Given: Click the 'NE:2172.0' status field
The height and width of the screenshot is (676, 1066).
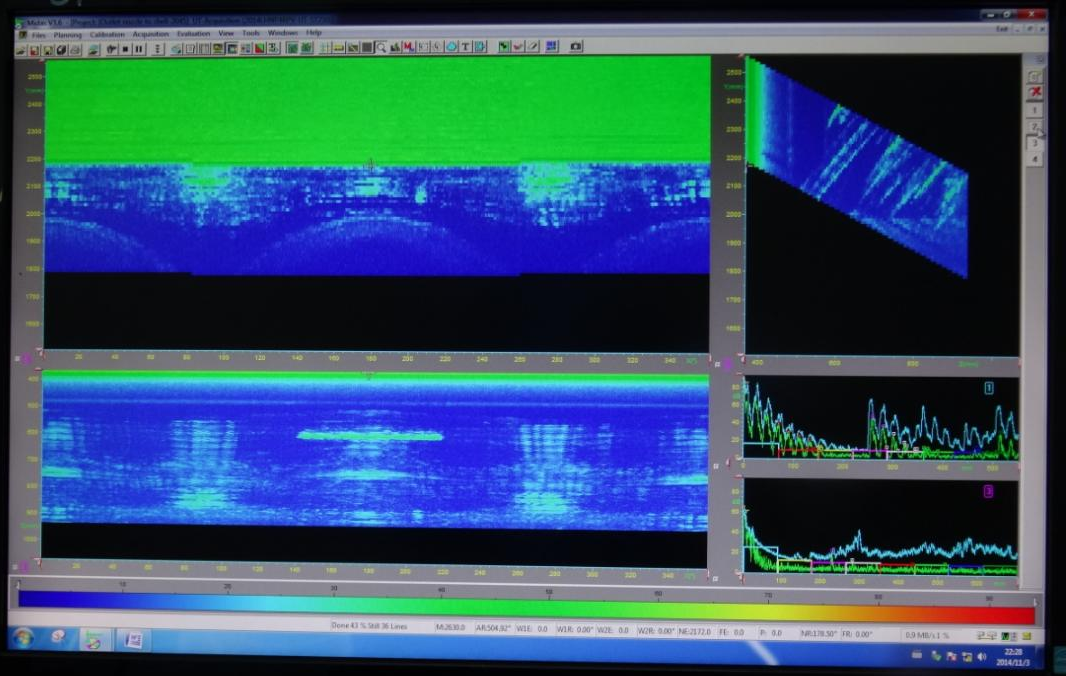Looking at the screenshot, I should click(694, 632).
